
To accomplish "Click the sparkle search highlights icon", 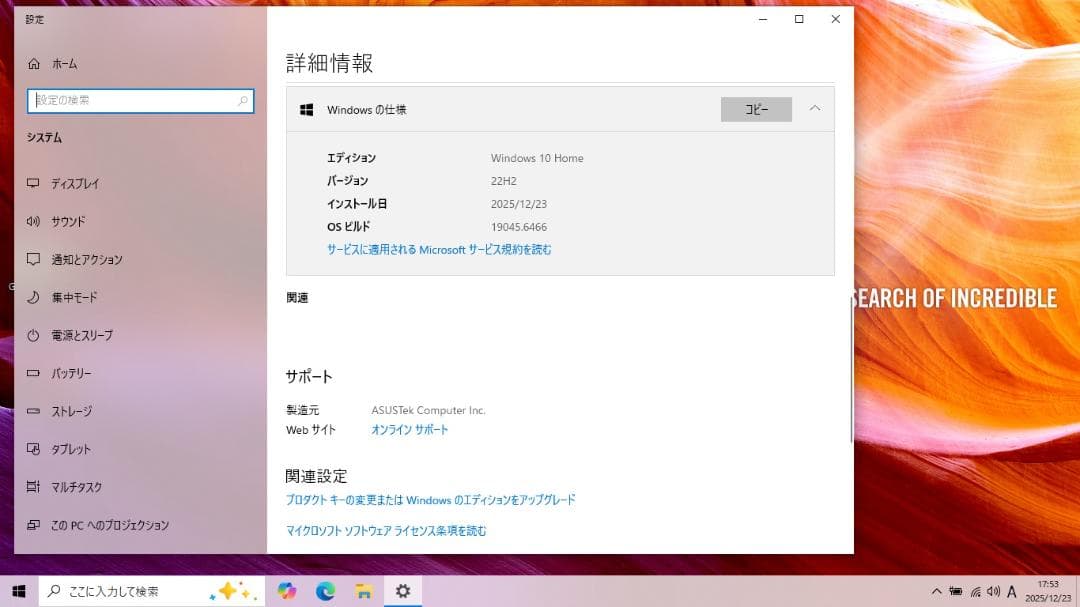I will 233,591.
